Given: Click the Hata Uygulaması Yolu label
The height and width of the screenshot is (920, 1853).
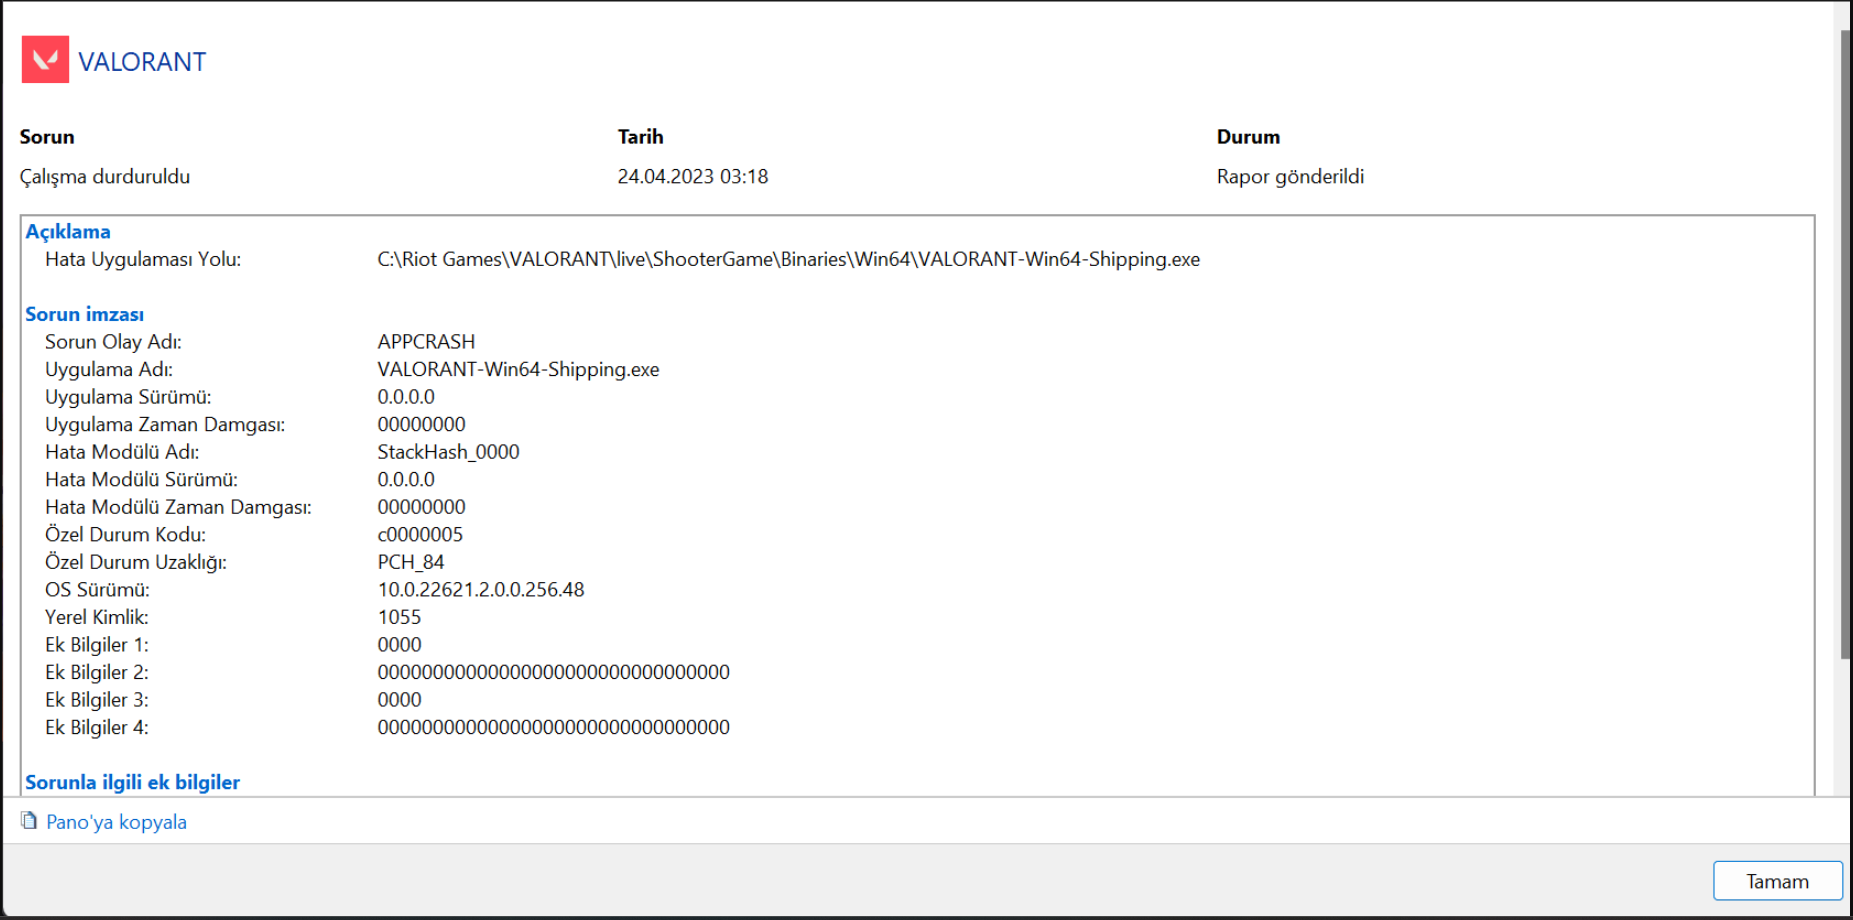Looking at the screenshot, I should [x=143, y=260].
